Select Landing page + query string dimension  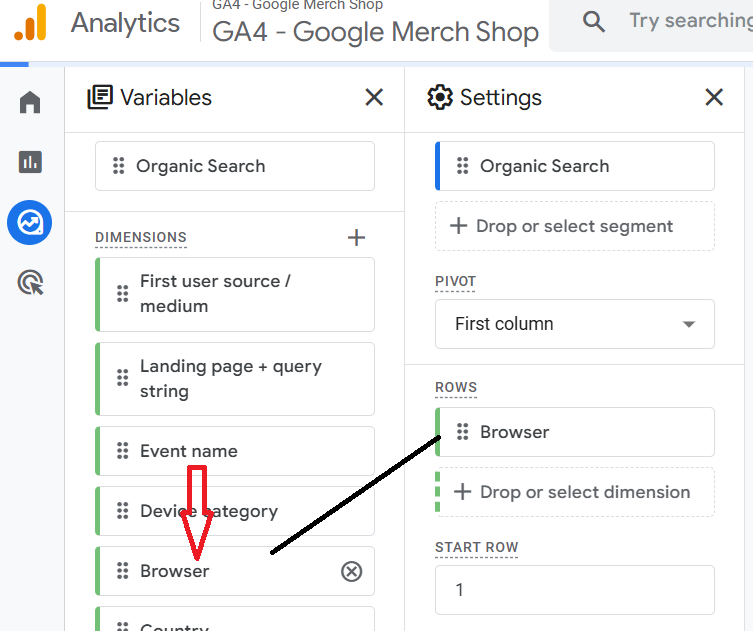[x=235, y=379]
